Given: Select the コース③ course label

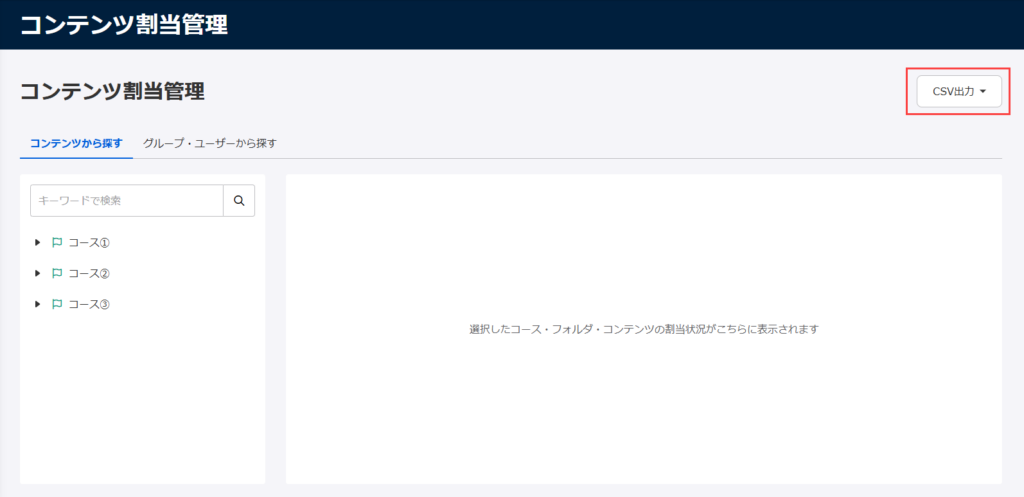Looking at the screenshot, I should pos(89,304).
